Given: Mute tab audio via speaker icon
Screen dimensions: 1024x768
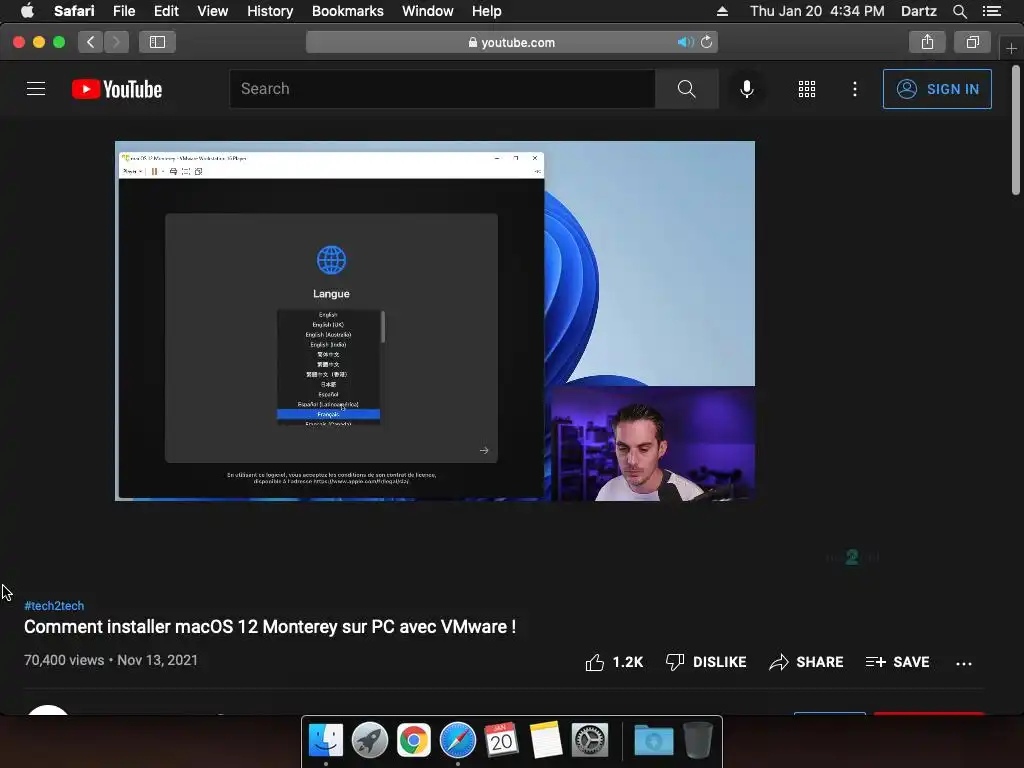Looking at the screenshot, I should coord(685,42).
